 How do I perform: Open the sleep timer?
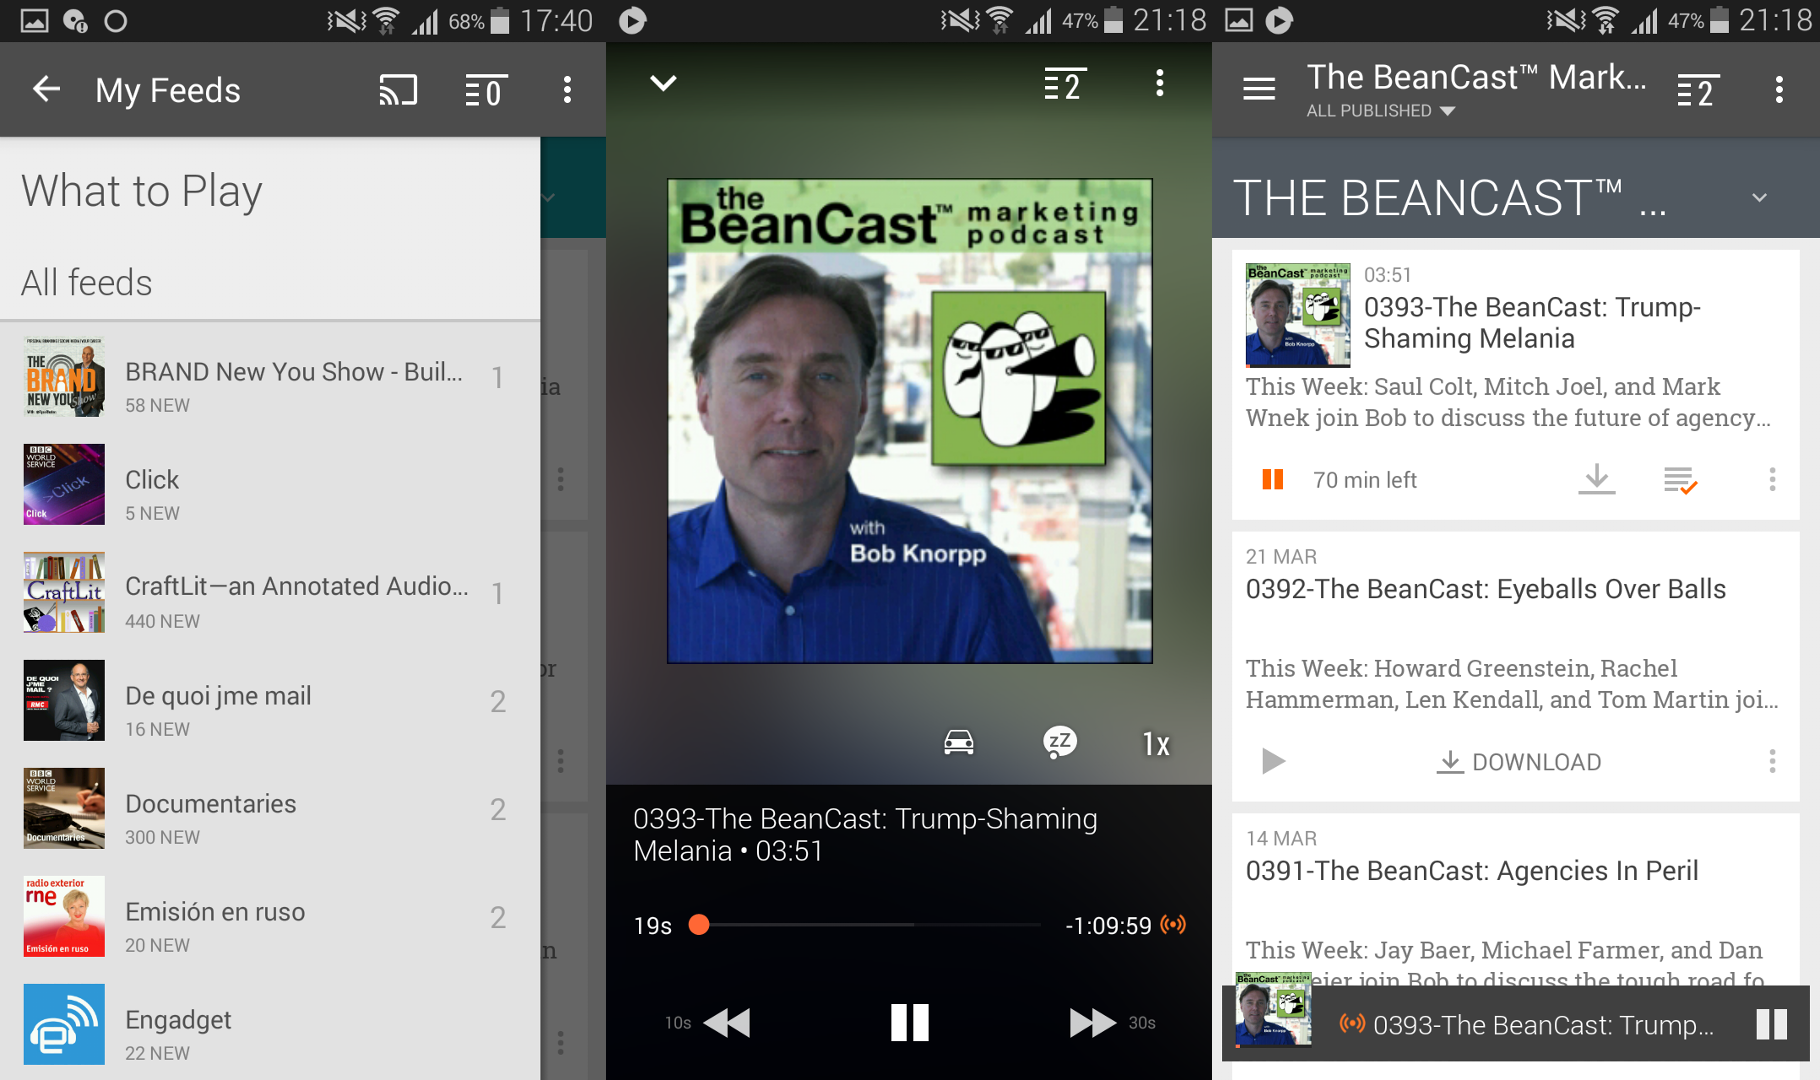click(x=1059, y=742)
